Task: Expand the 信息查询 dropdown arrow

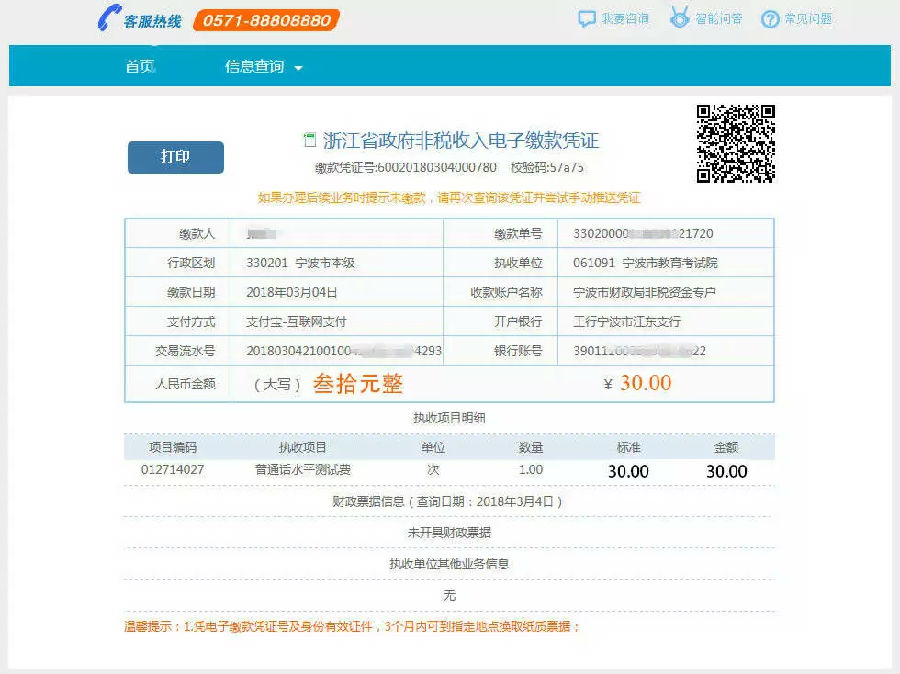Action: pyautogui.click(x=298, y=68)
